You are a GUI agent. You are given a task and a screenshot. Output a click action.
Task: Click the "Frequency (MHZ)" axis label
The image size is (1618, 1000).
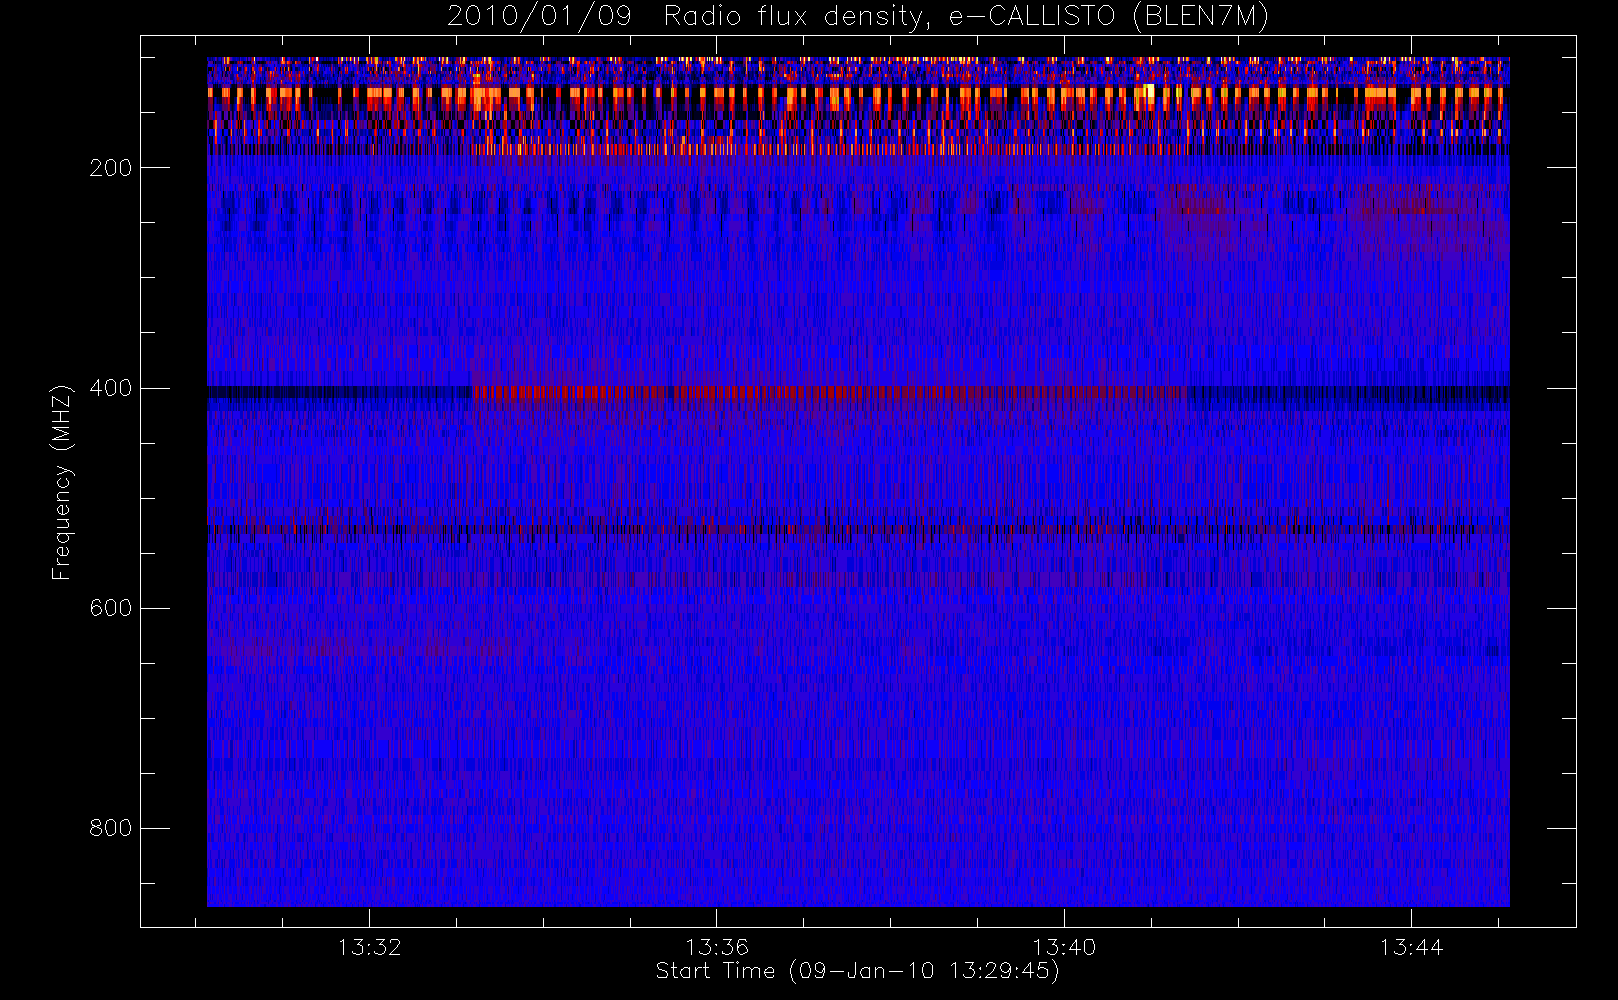(x=62, y=482)
